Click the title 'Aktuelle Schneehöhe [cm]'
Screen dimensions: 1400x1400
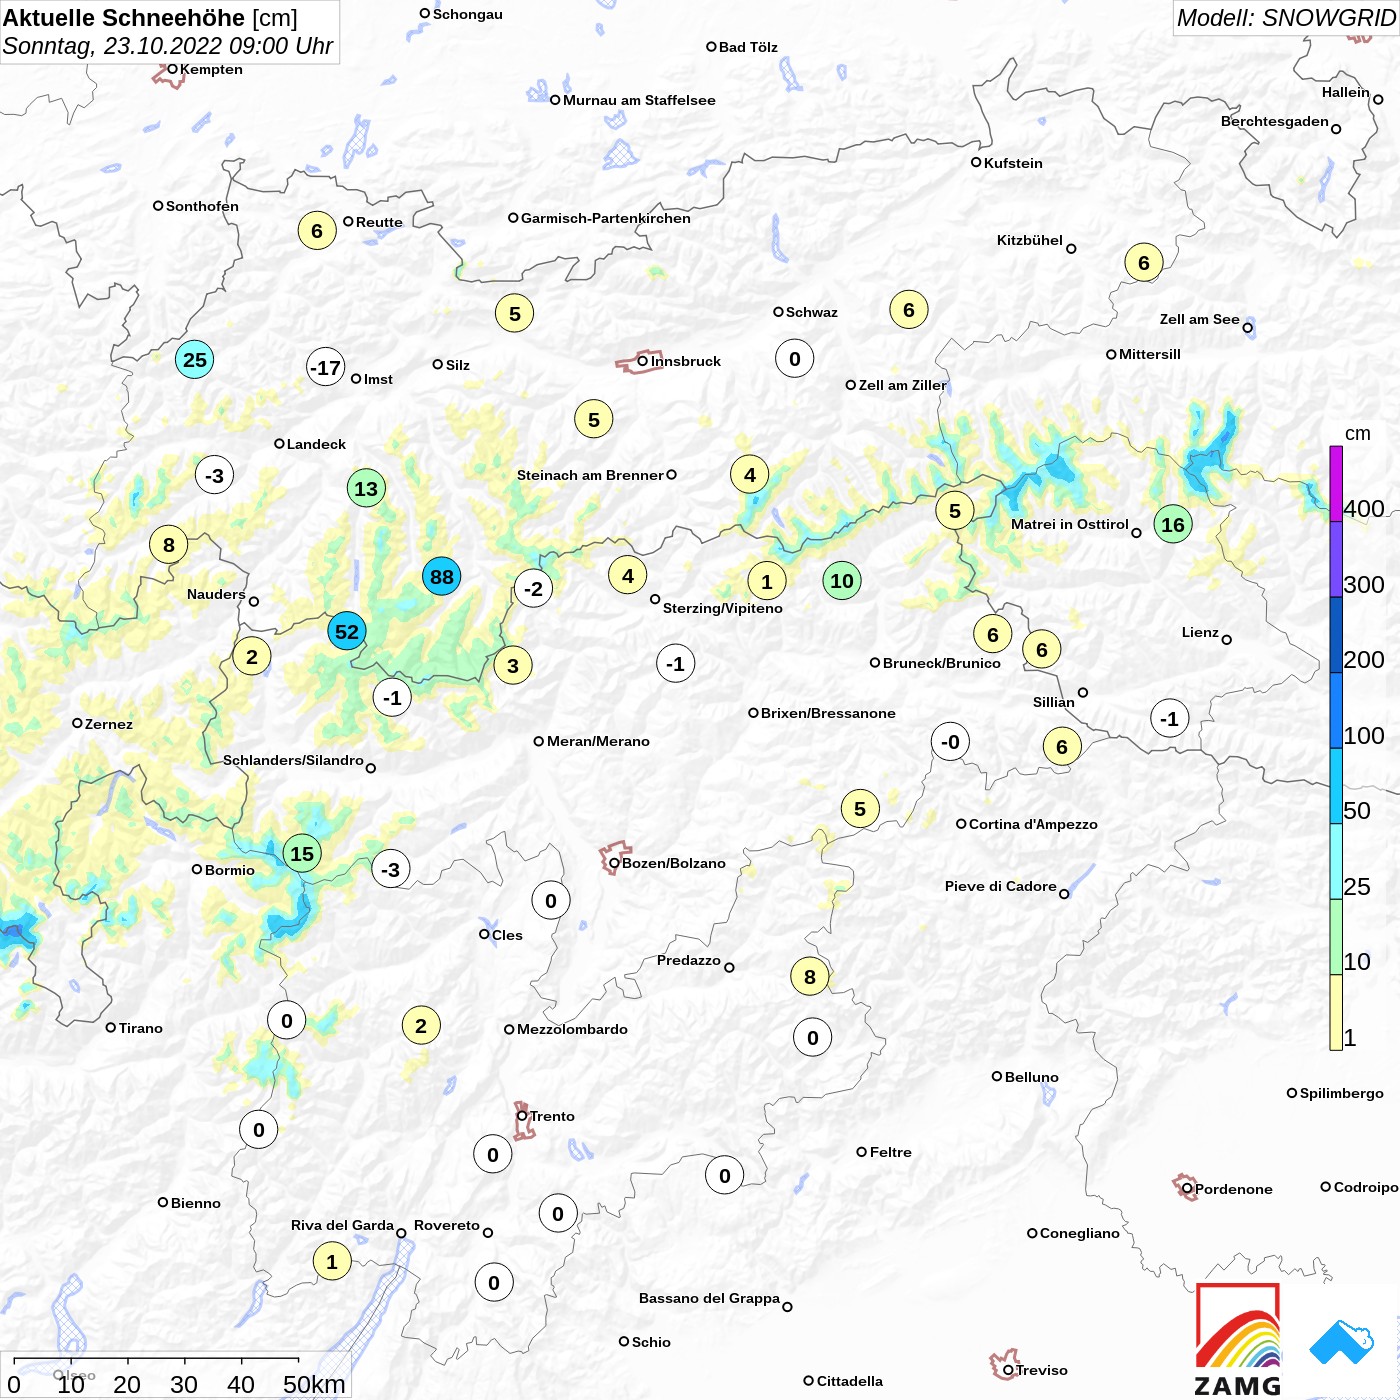point(150,18)
